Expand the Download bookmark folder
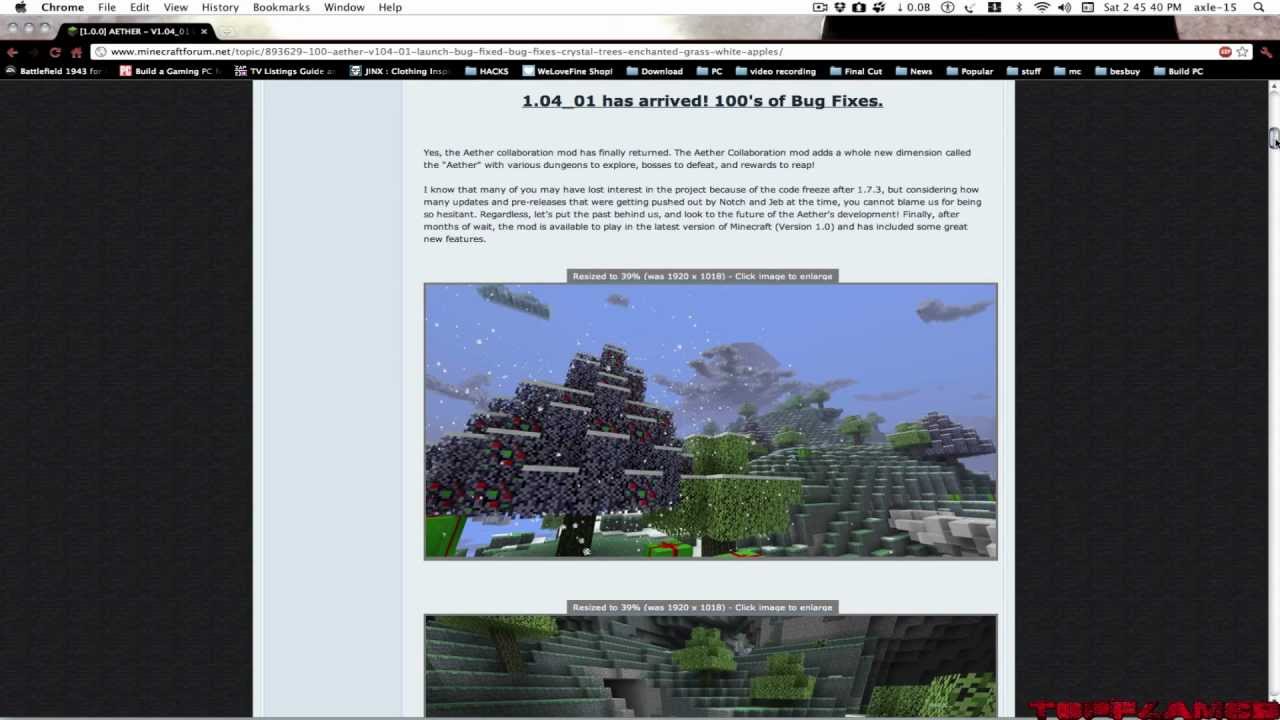Screen dimensions: 1280x720 (655, 71)
